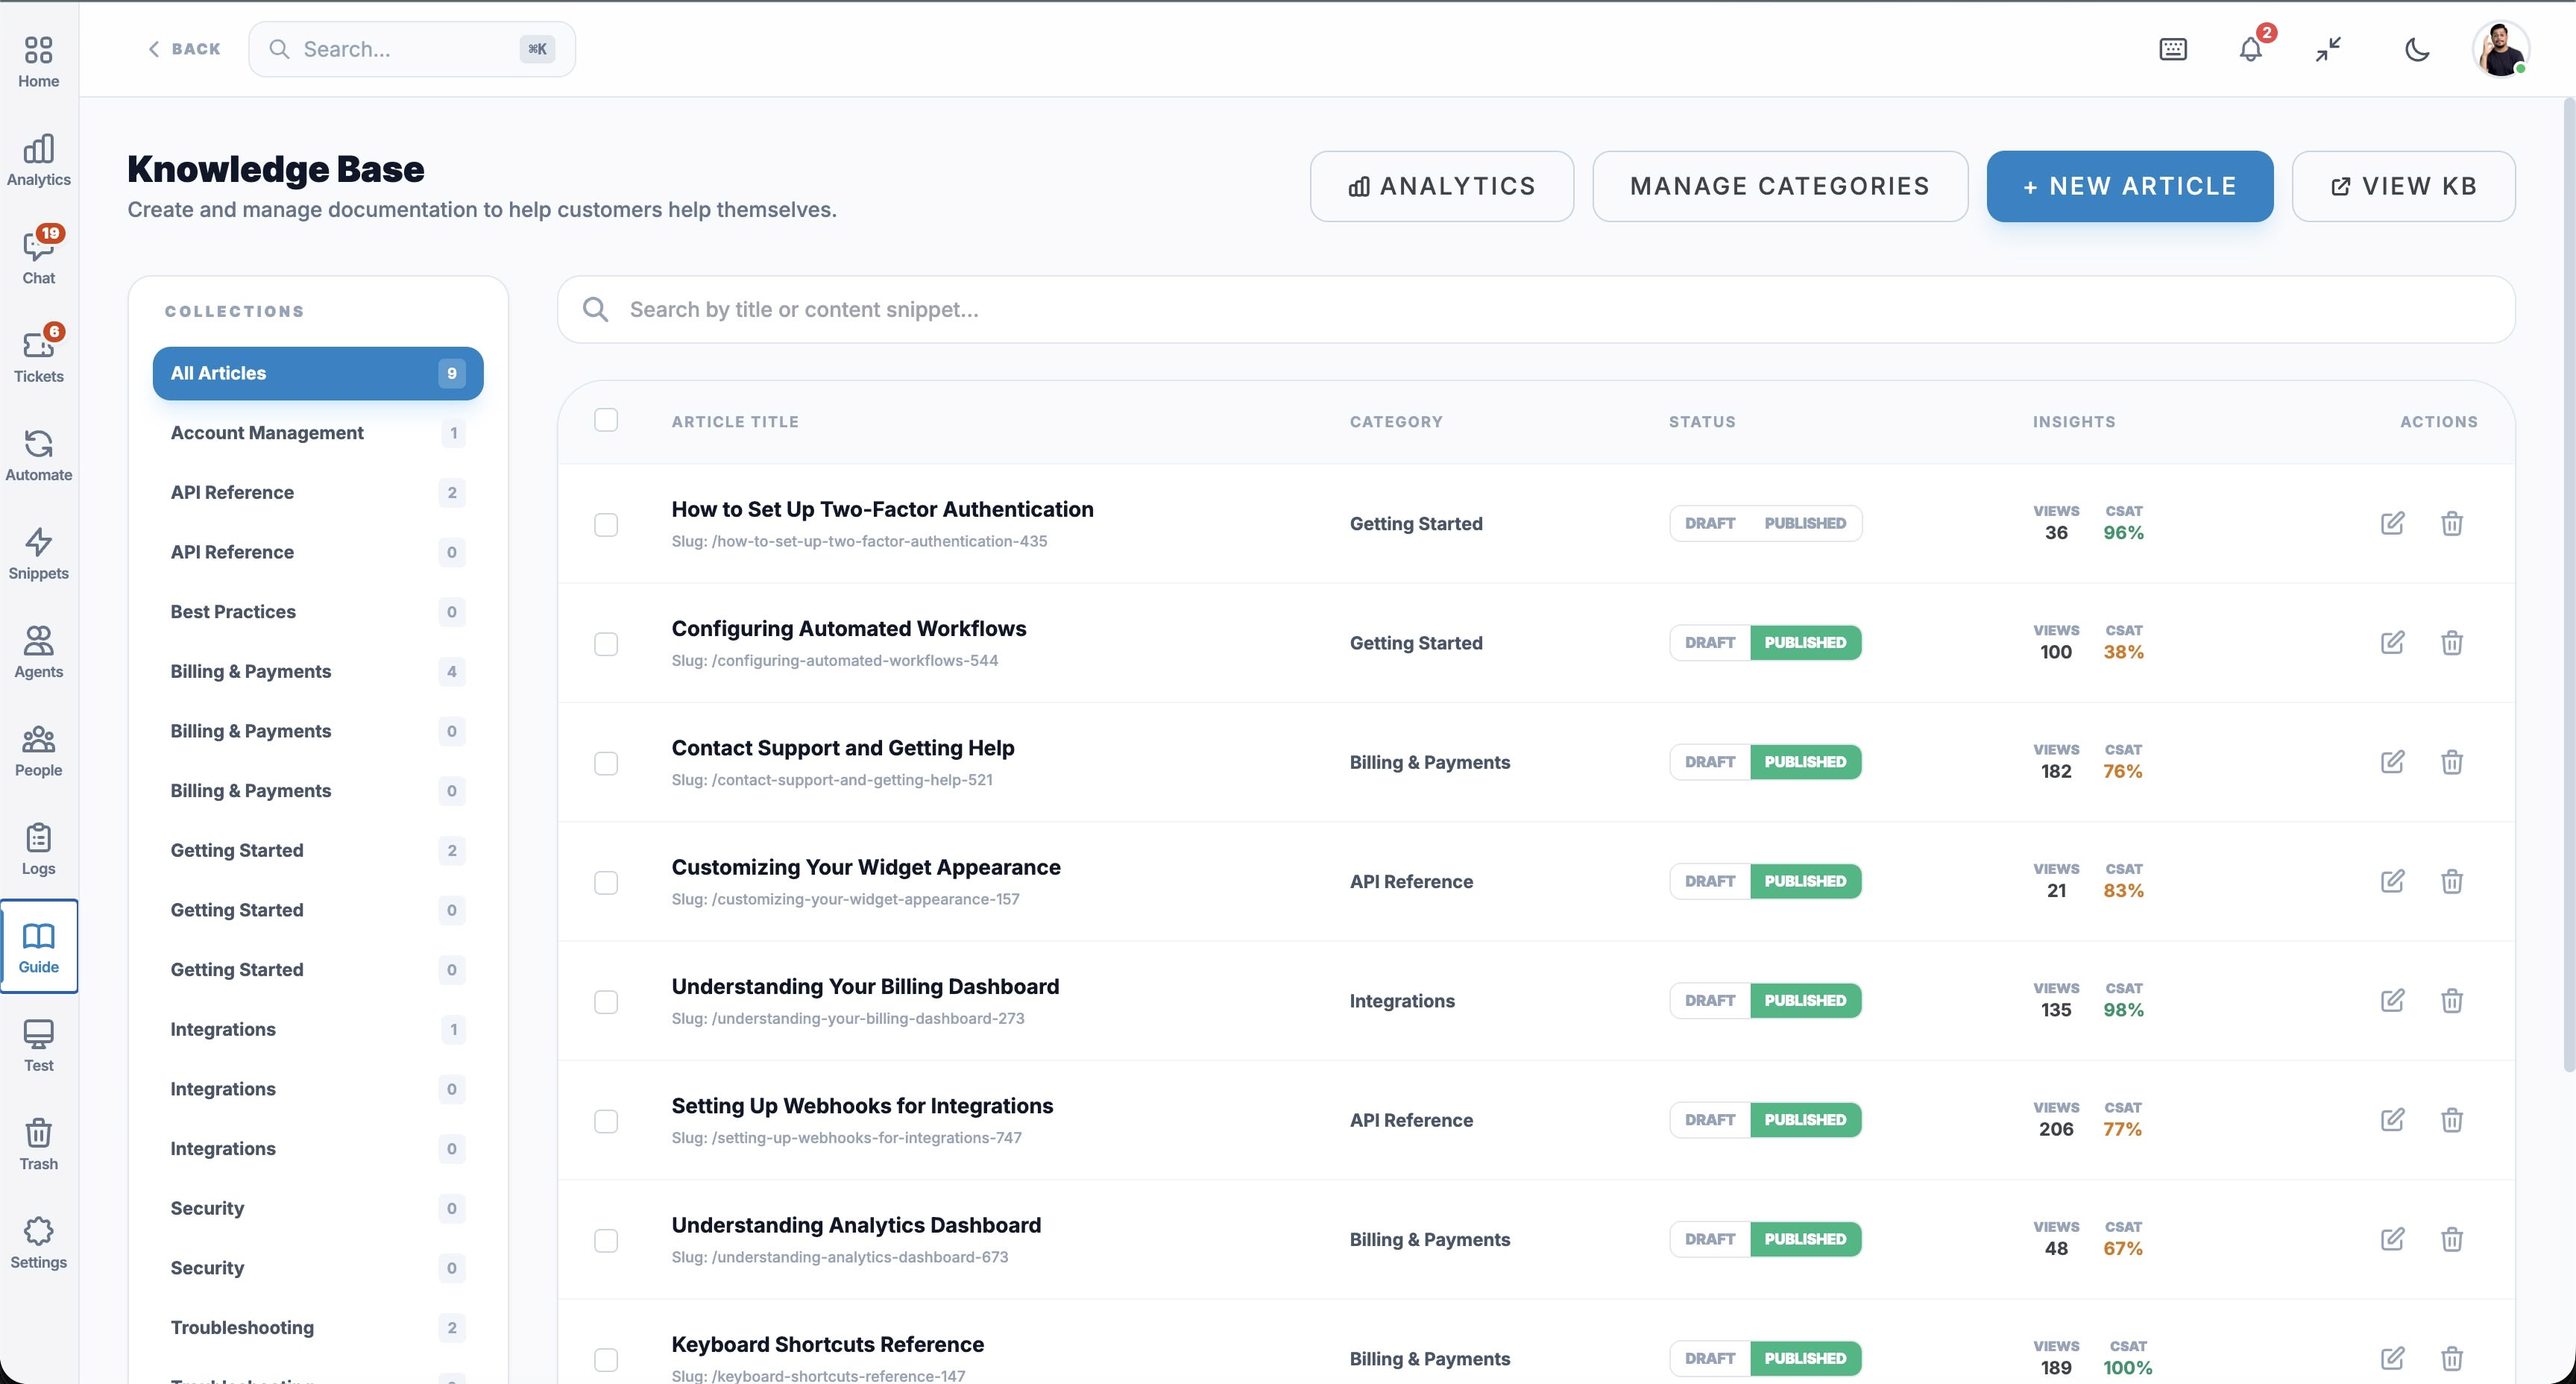This screenshot has width=2576, height=1384.
Task: Open Settings in the sidebar
Action: 38,1243
